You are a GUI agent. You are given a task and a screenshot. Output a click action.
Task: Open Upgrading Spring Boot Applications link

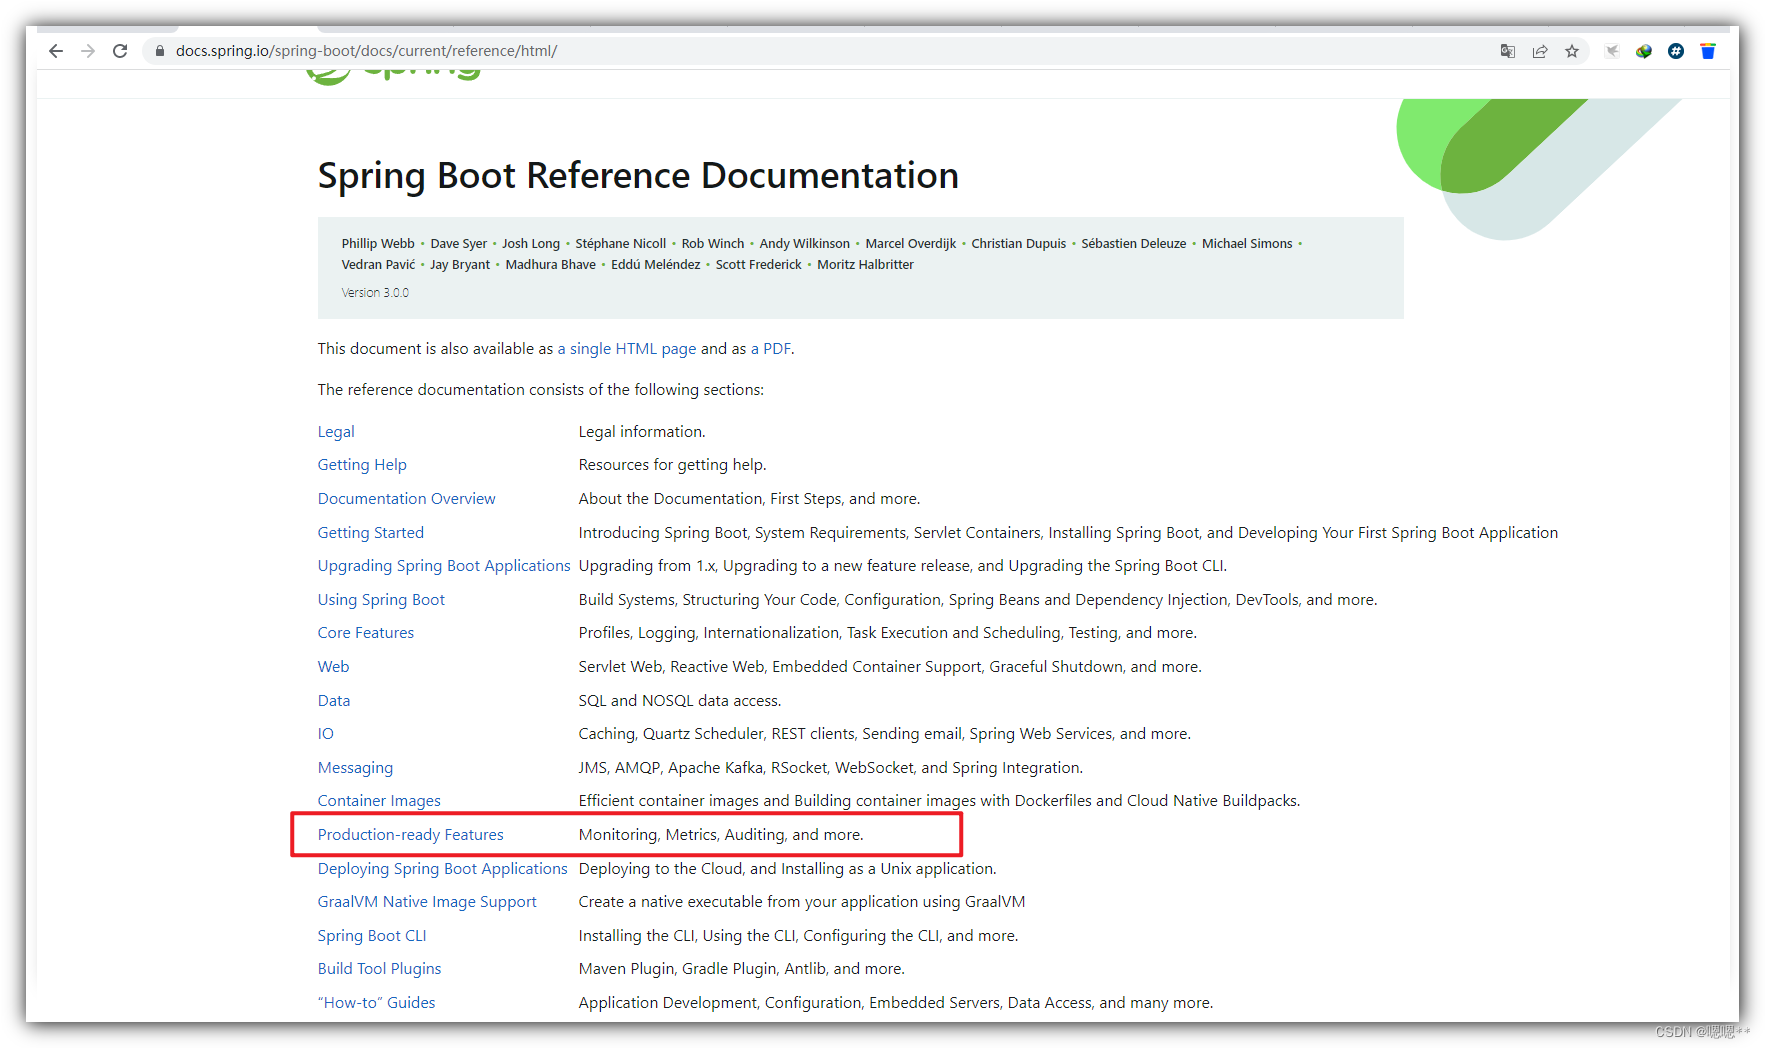tap(444, 565)
